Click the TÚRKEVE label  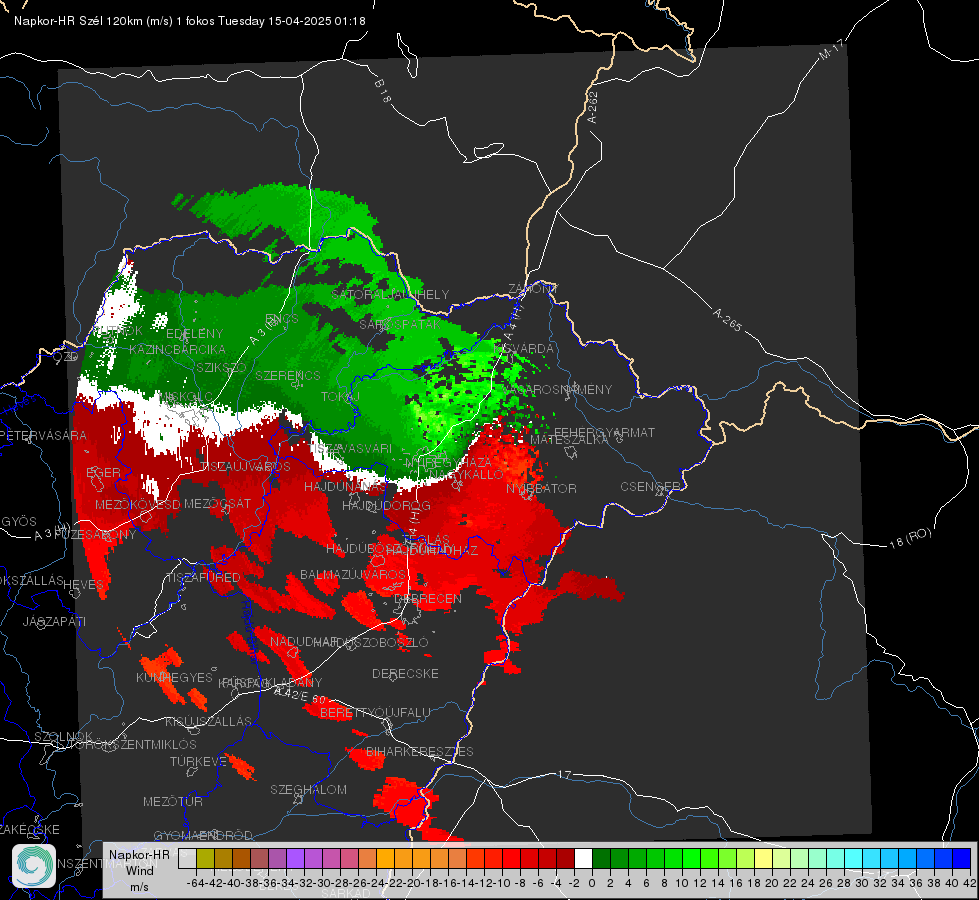[x=199, y=761]
